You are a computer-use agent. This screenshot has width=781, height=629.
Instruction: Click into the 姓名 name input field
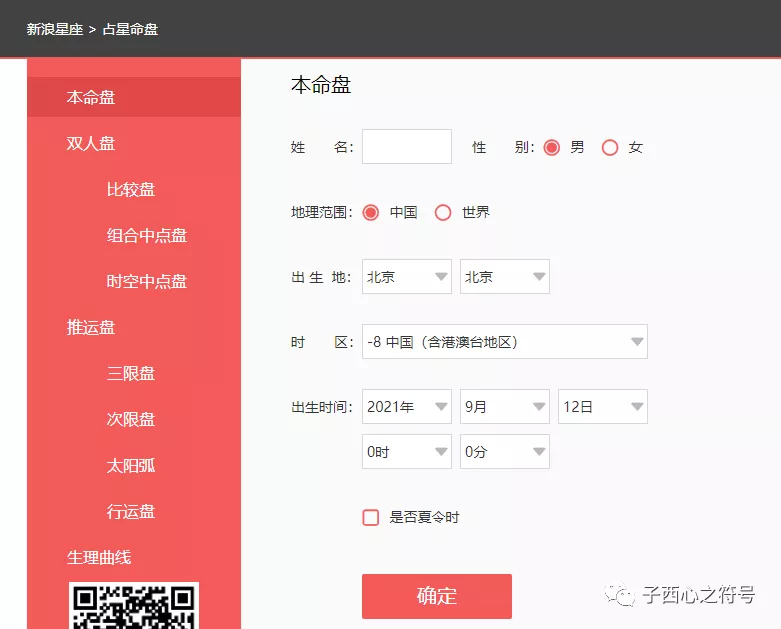coord(407,146)
